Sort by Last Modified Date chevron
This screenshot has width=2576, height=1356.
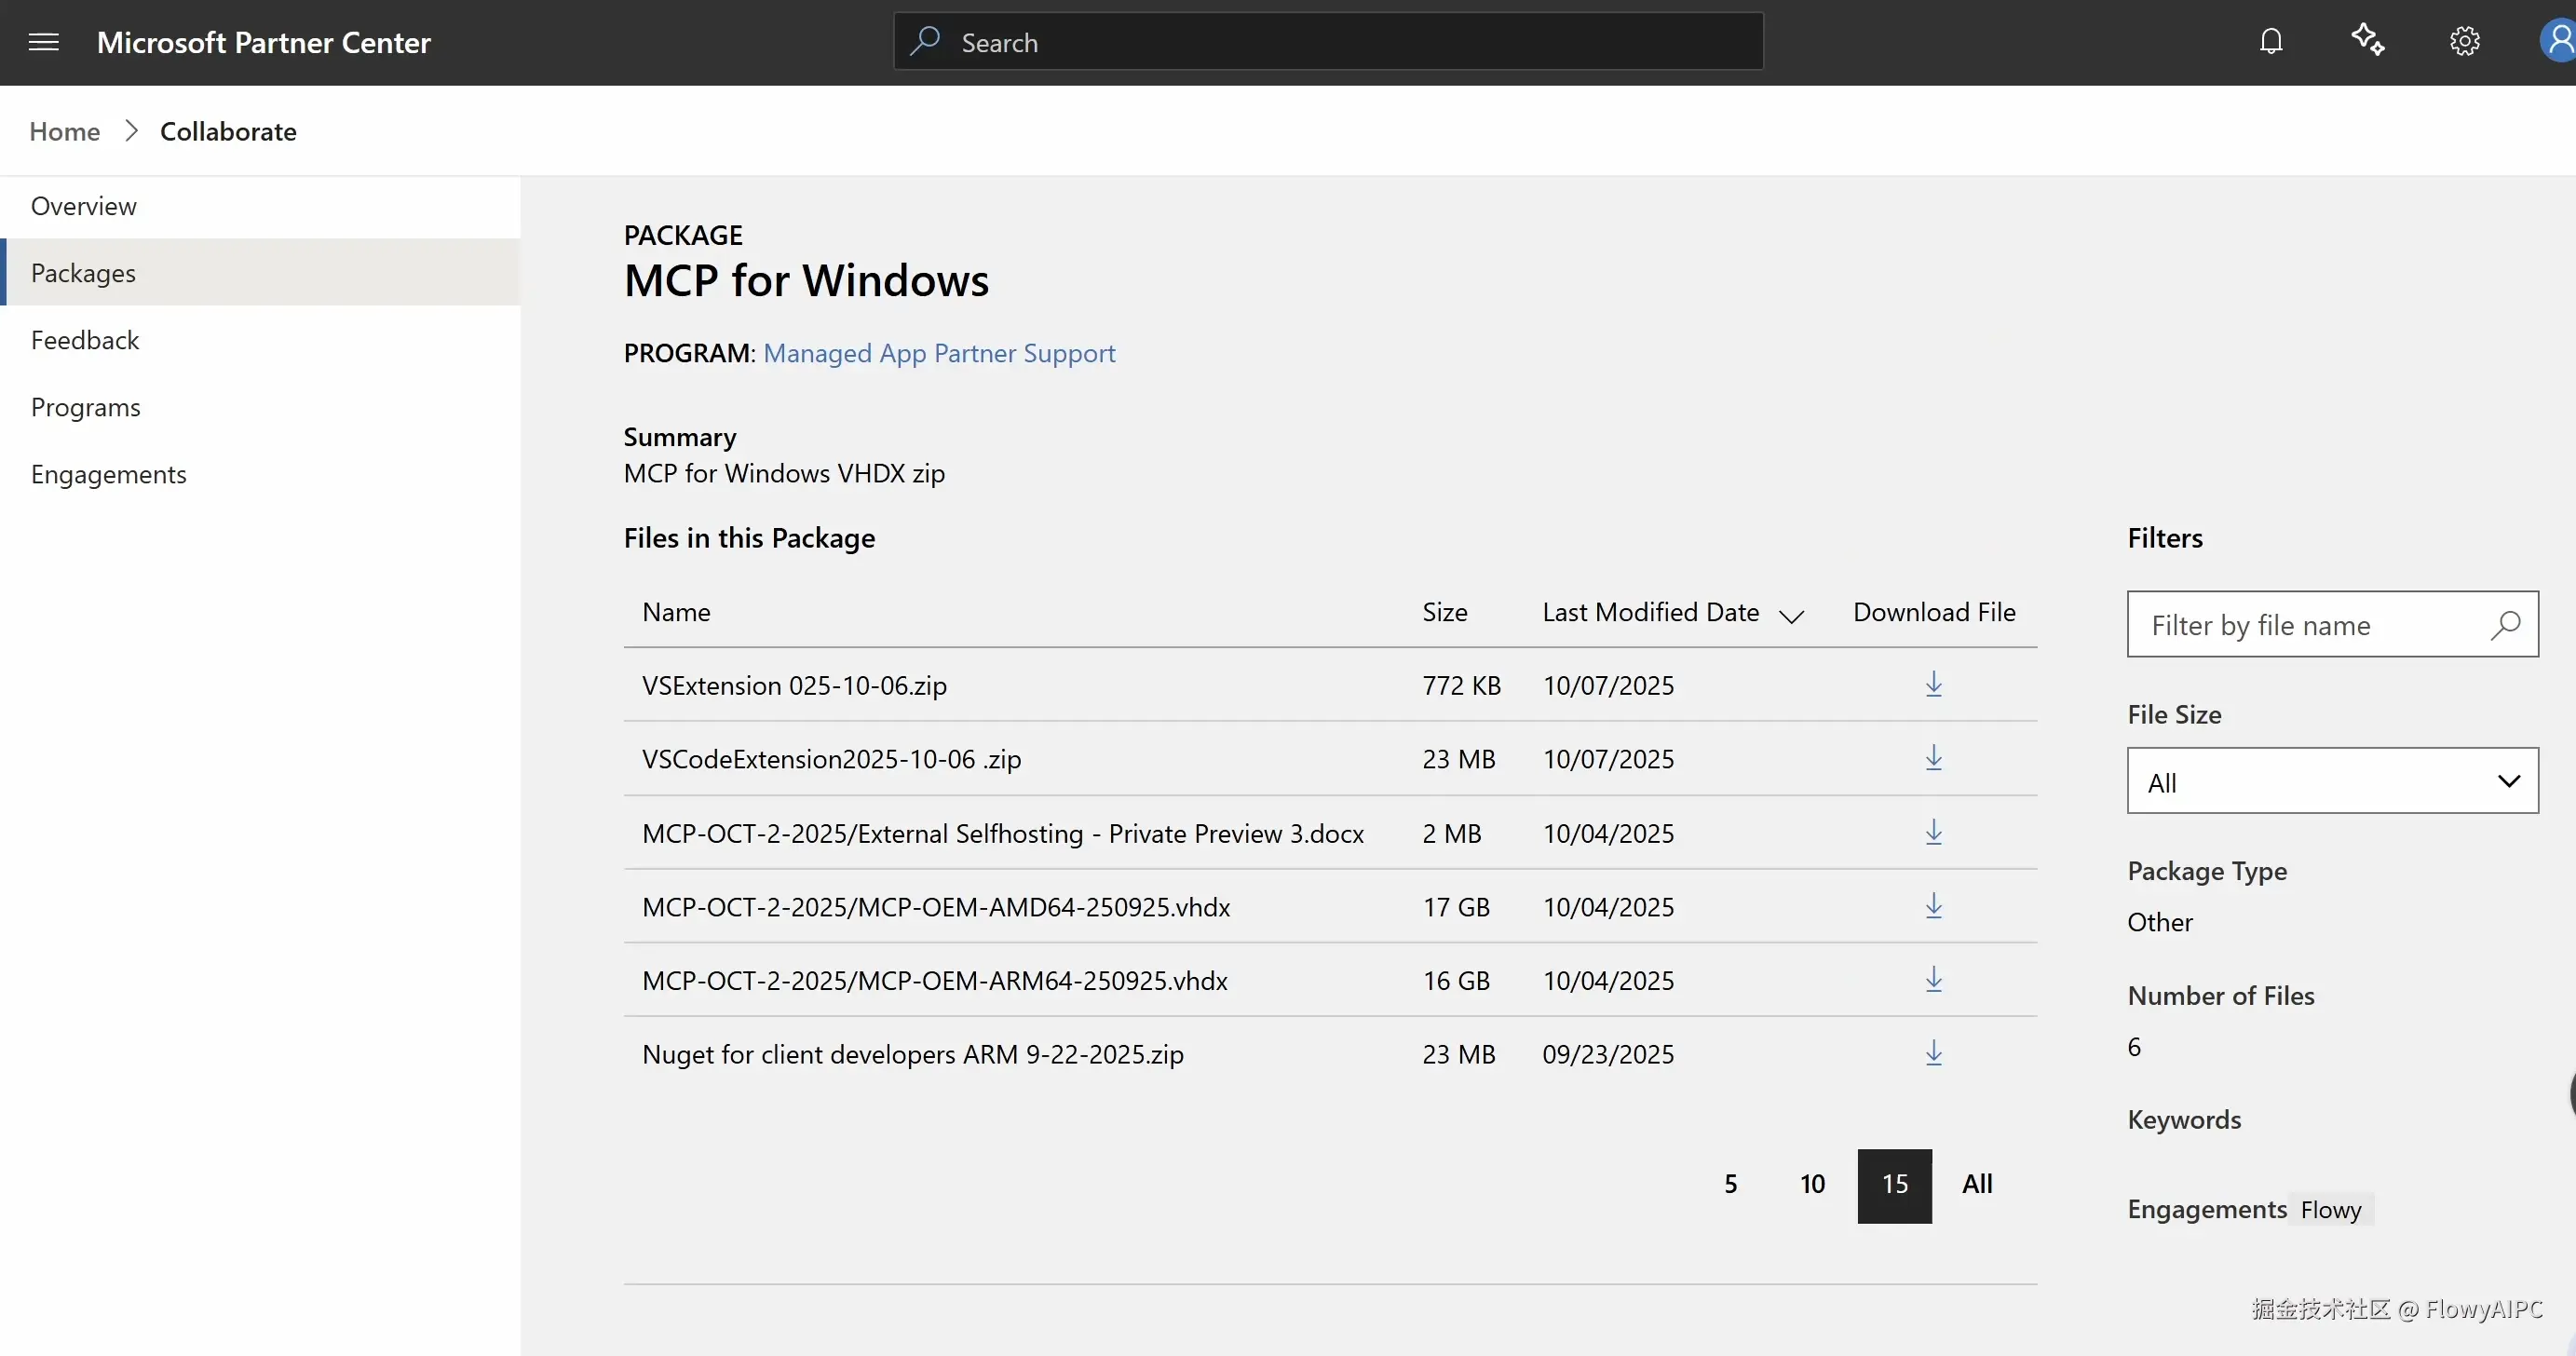pyautogui.click(x=1791, y=616)
